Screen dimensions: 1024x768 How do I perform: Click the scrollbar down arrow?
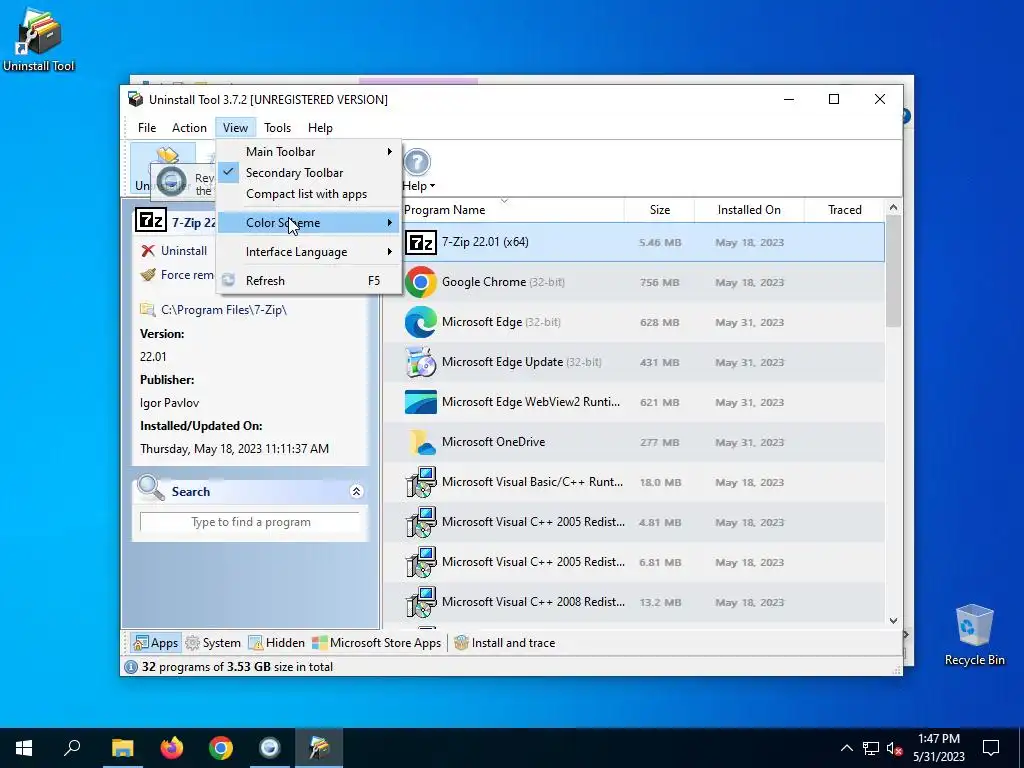point(893,620)
